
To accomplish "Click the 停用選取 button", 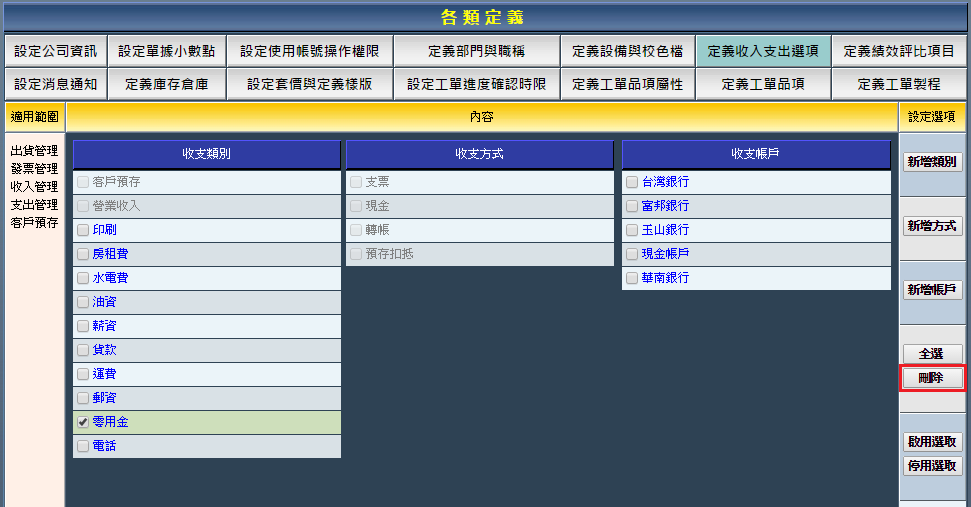I will coord(932,466).
